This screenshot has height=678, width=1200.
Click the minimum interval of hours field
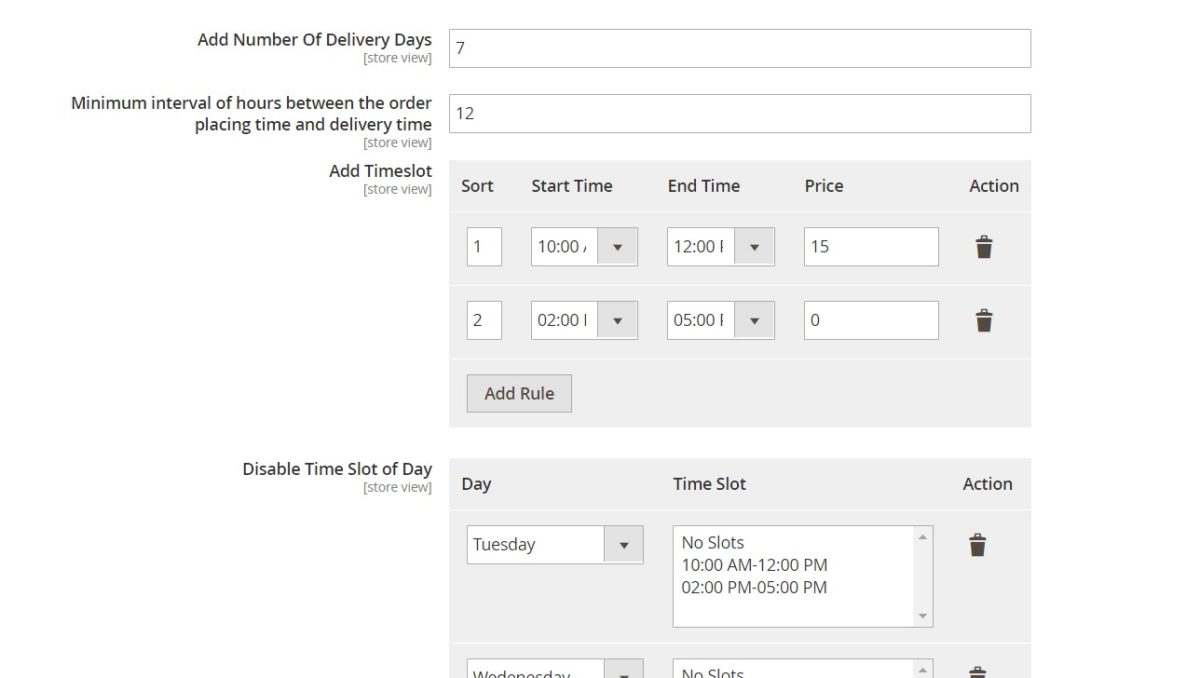tap(740, 113)
